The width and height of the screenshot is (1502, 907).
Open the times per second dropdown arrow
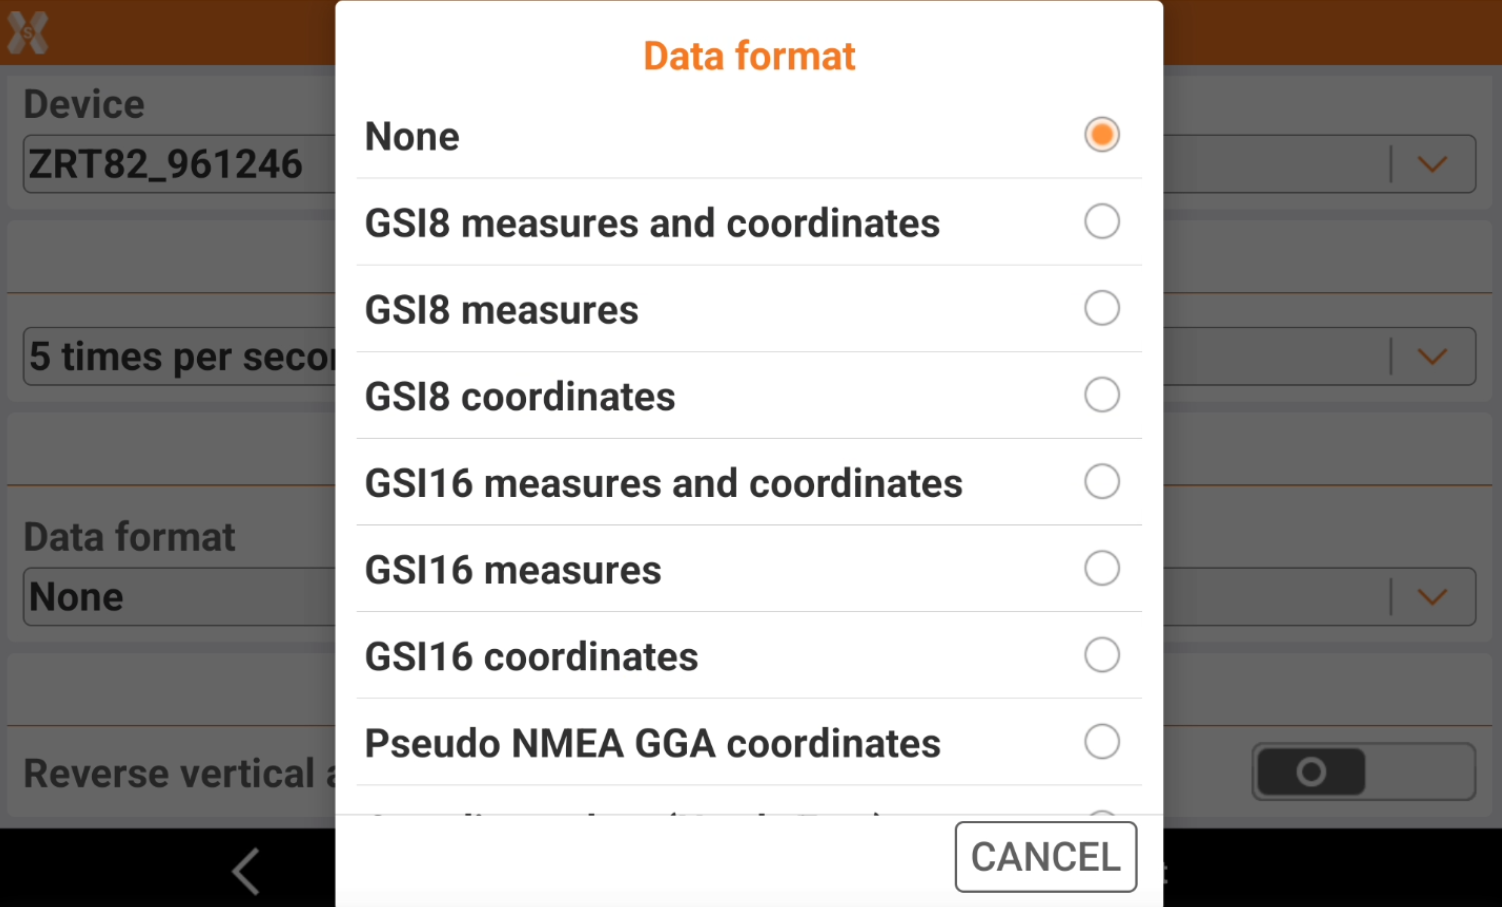click(x=1432, y=356)
